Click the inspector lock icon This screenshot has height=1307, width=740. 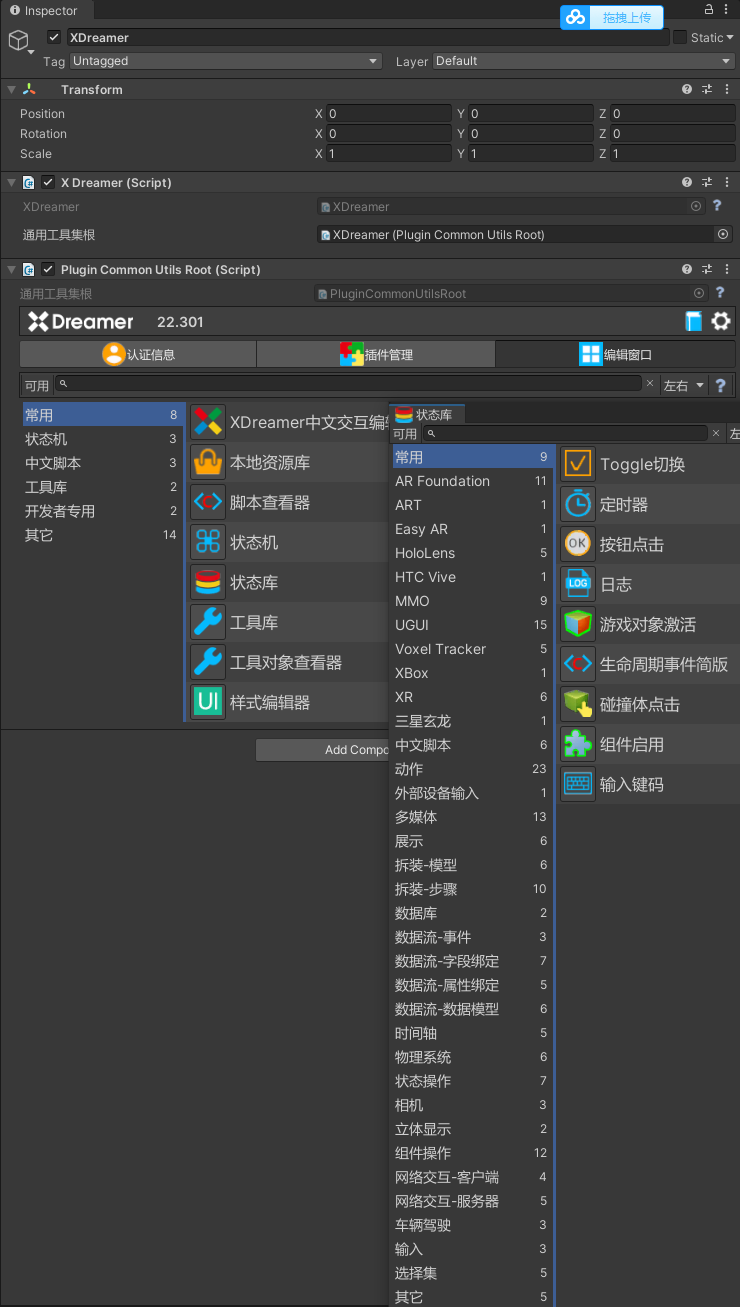[709, 10]
